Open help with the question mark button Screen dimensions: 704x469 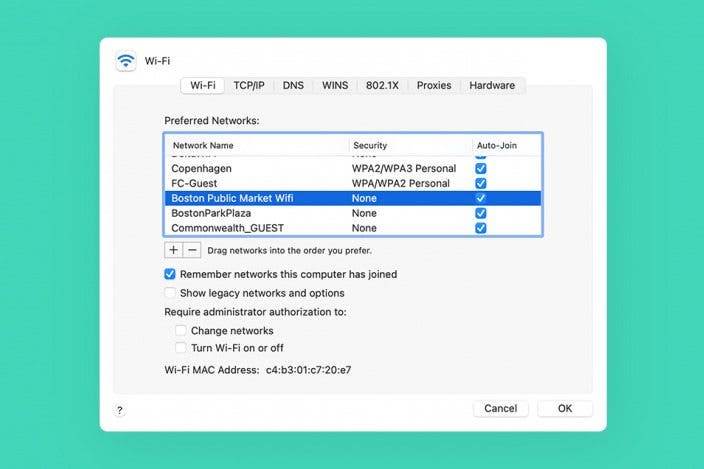pos(120,410)
